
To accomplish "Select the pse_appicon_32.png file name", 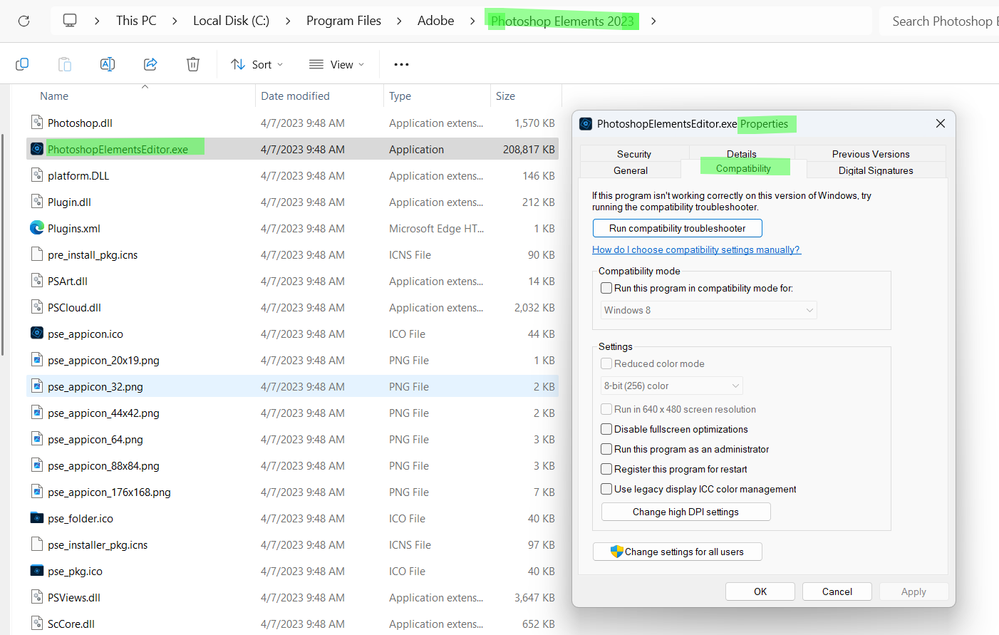I will [x=95, y=387].
